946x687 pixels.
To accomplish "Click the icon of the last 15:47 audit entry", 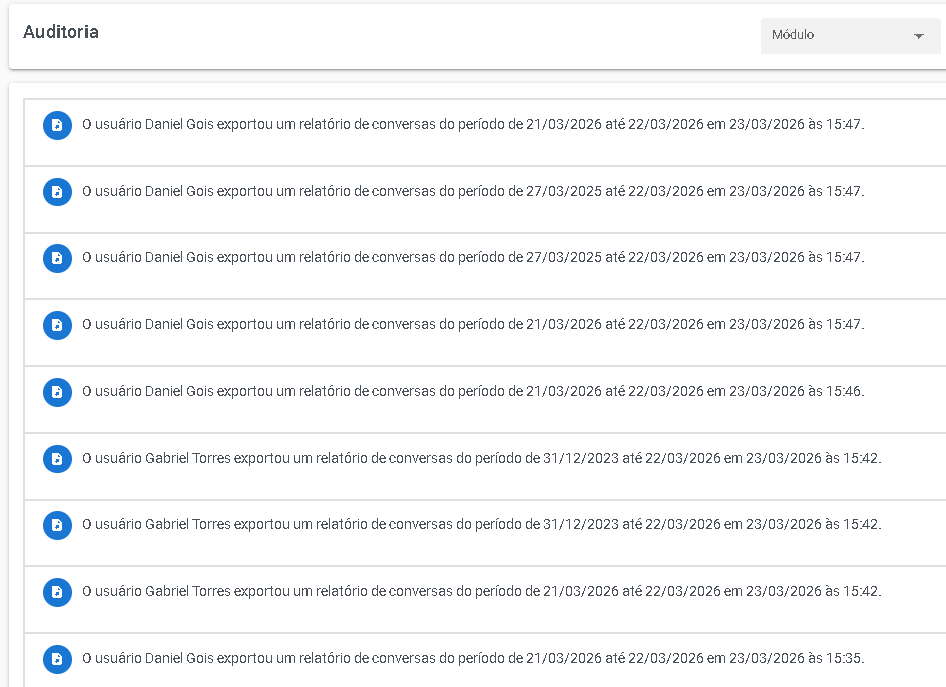I will [57, 325].
